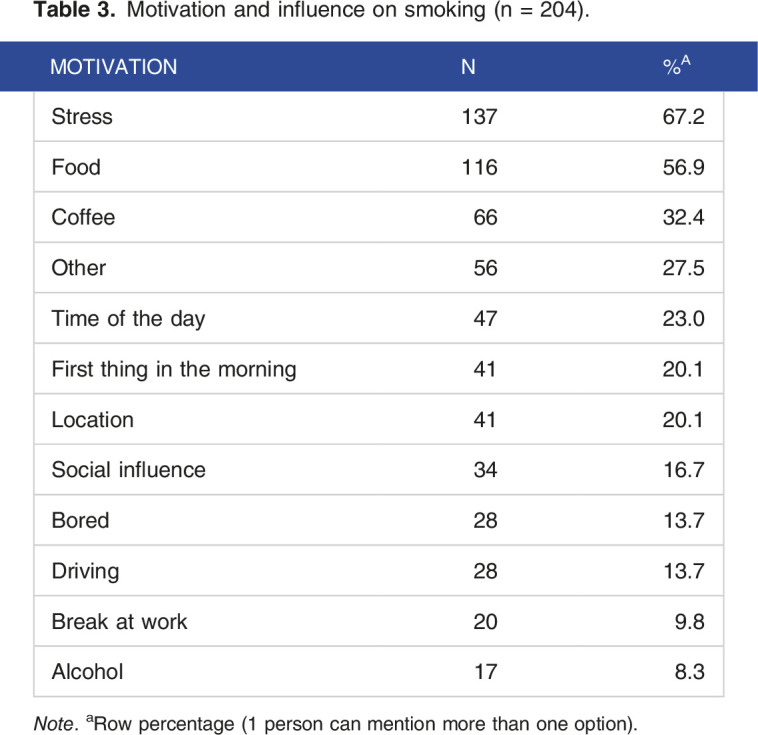
Task: Select First thing in the morning label
Action: 174,369
